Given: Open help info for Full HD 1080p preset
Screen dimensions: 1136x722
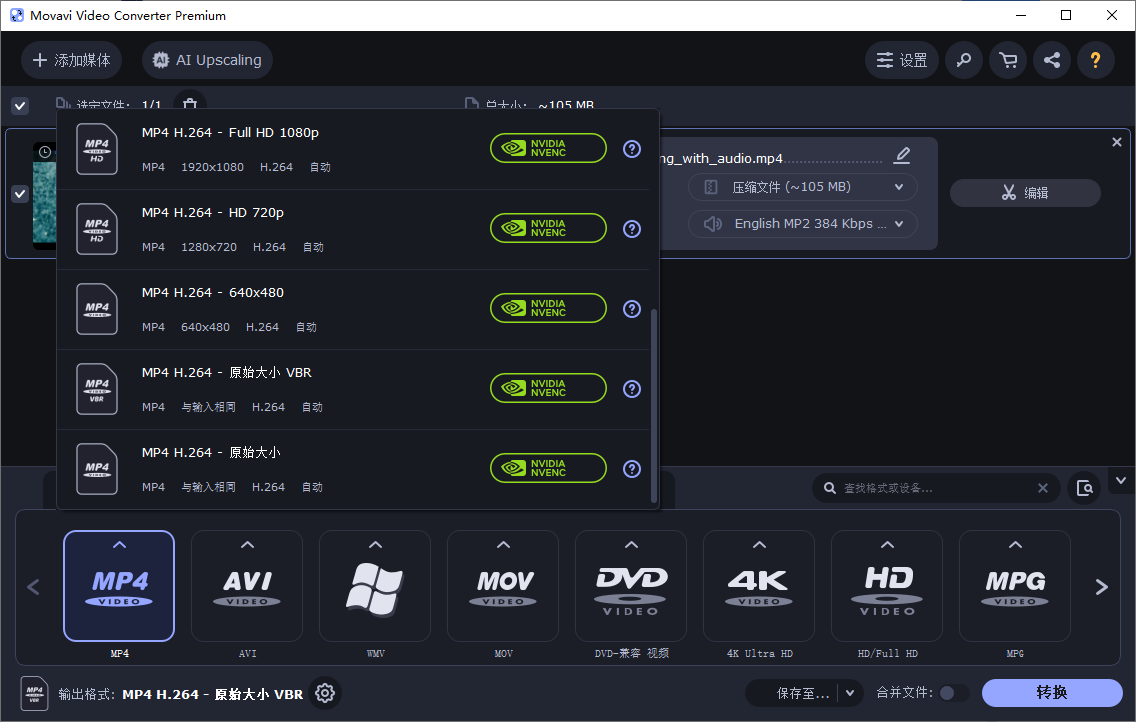Looking at the screenshot, I should pyautogui.click(x=632, y=149).
